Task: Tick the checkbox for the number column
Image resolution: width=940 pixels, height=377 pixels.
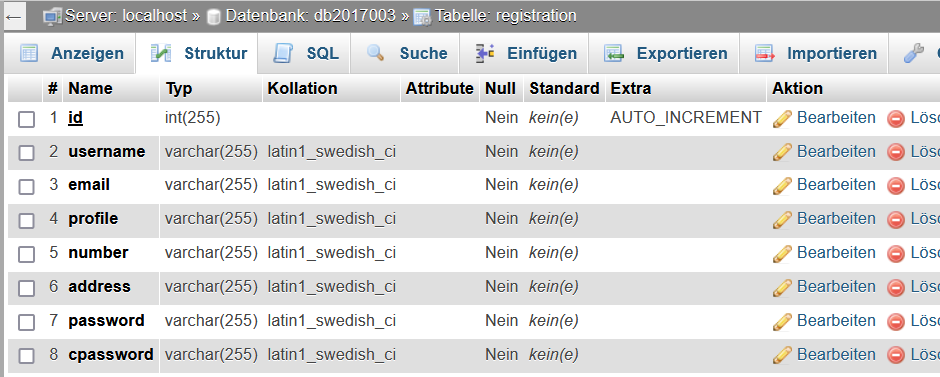Action: [26, 255]
